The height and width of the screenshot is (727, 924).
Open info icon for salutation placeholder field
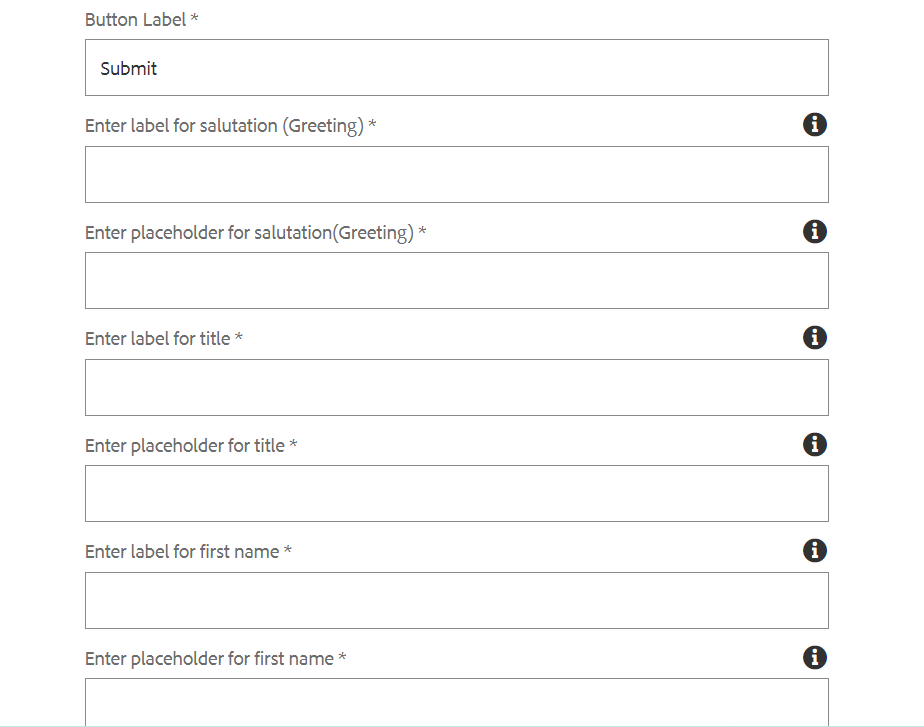point(814,232)
